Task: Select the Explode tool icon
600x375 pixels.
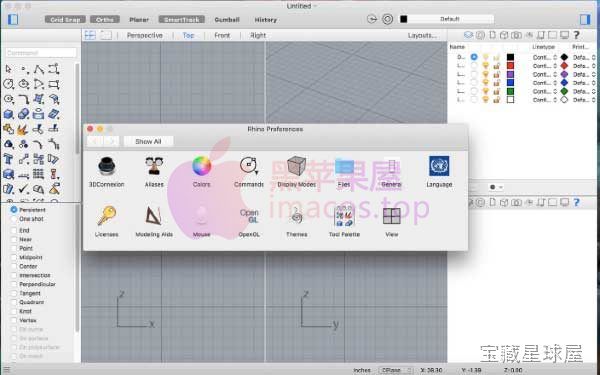Action: pyautogui.click(x=22, y=129)
